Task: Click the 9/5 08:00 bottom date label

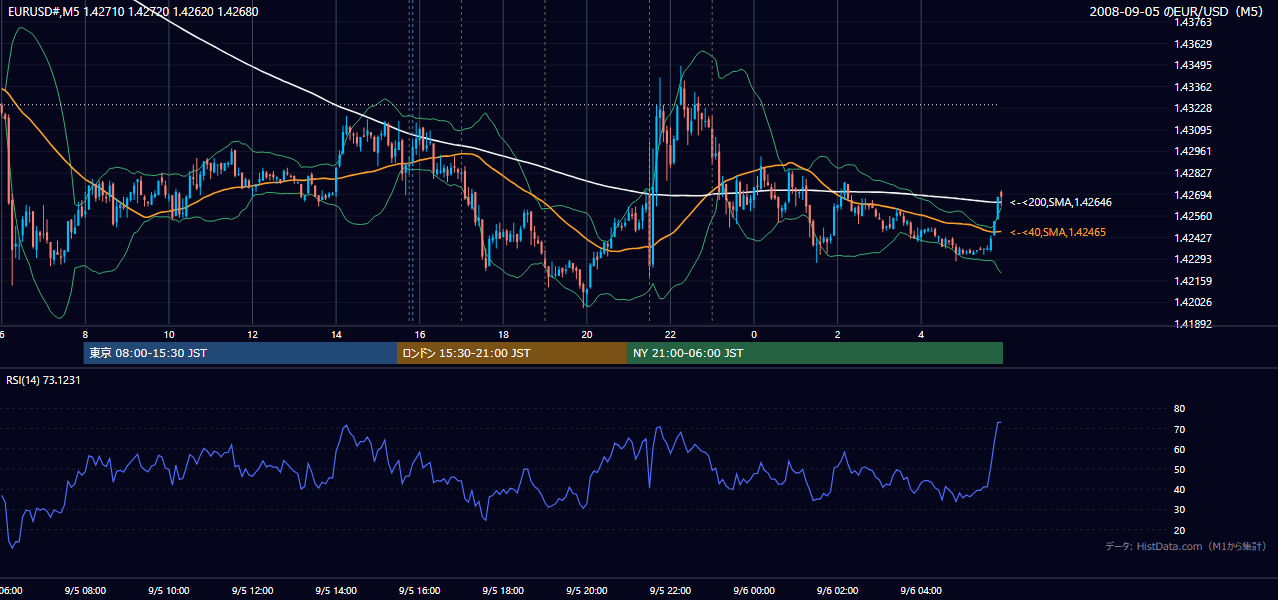Action: pyautogui.click(x=85, y=591)
